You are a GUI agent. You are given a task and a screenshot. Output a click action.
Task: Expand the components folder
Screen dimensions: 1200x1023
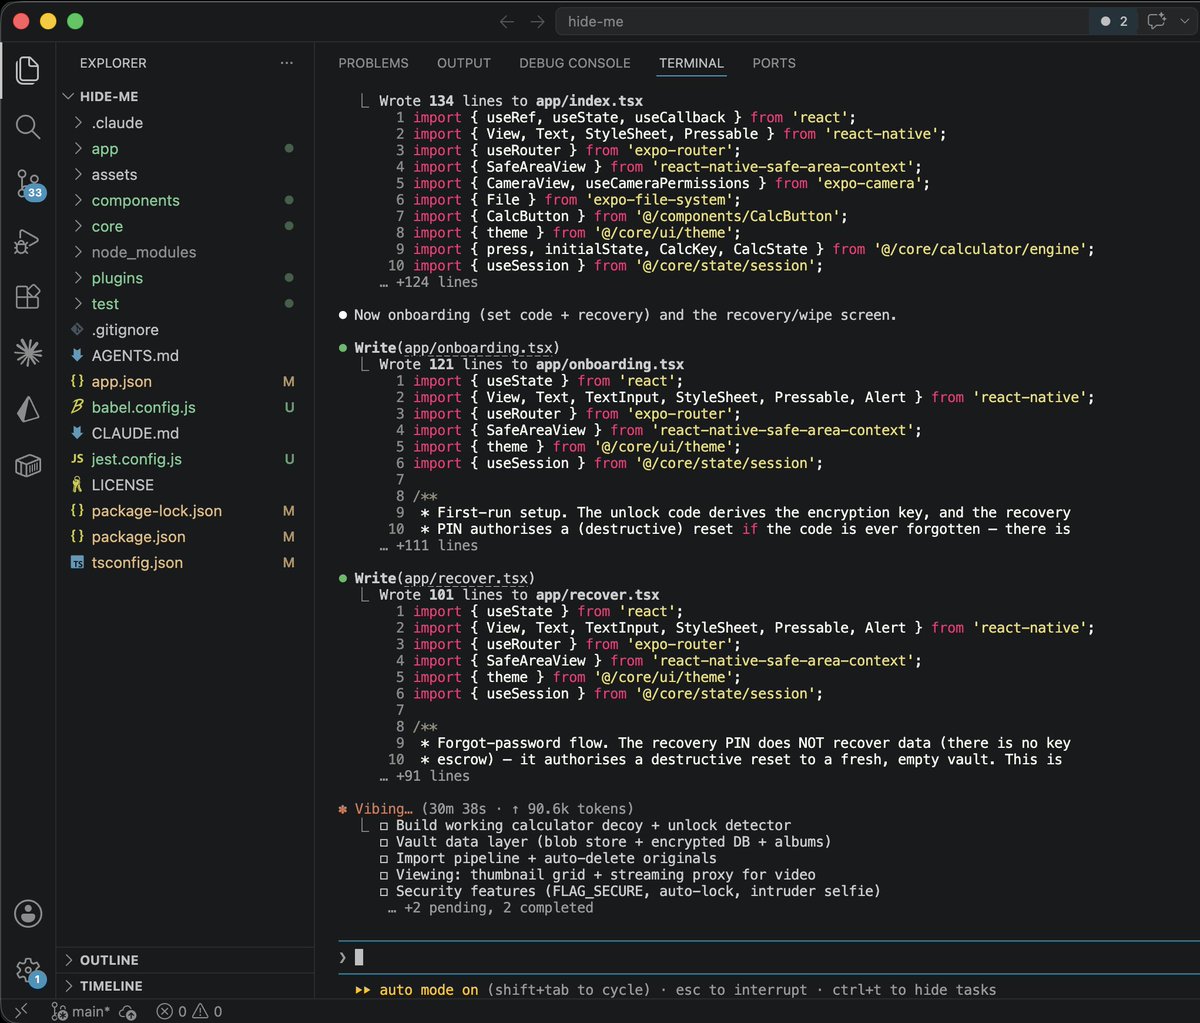pos(185,200)
